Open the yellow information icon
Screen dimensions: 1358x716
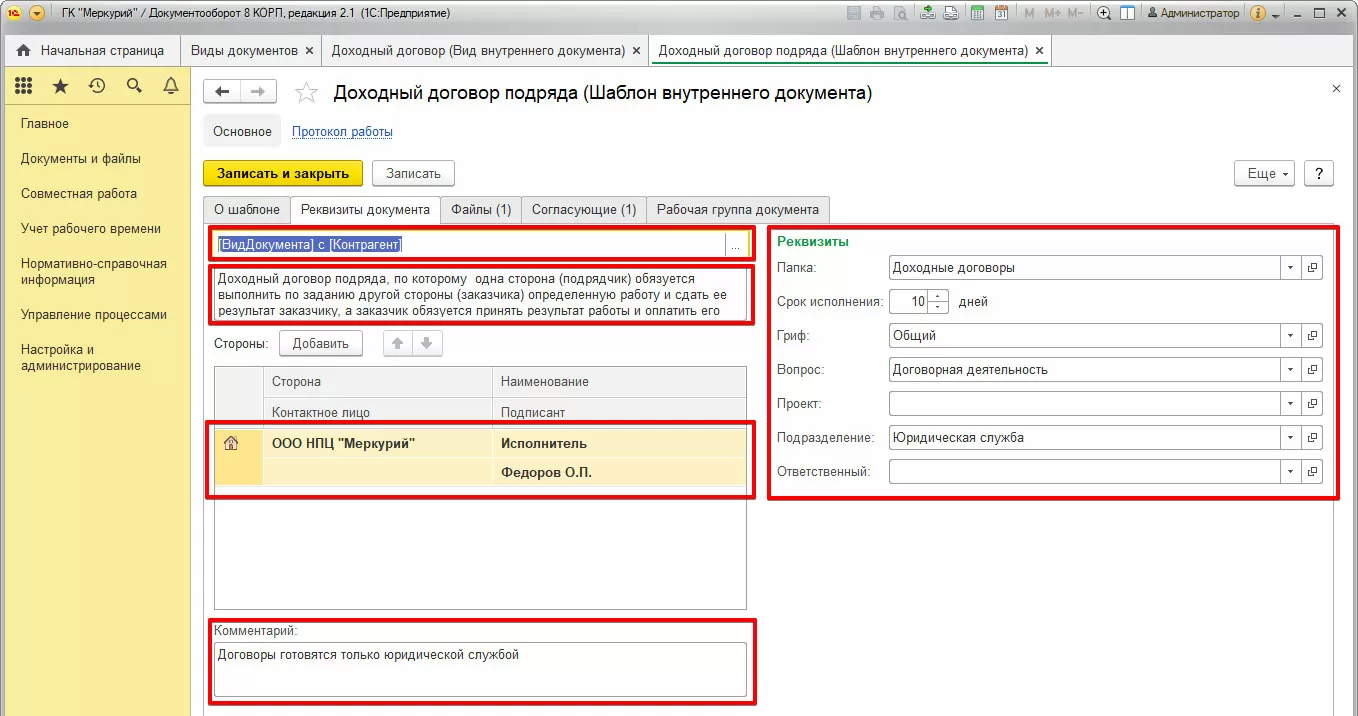[x=1258, y=13]
